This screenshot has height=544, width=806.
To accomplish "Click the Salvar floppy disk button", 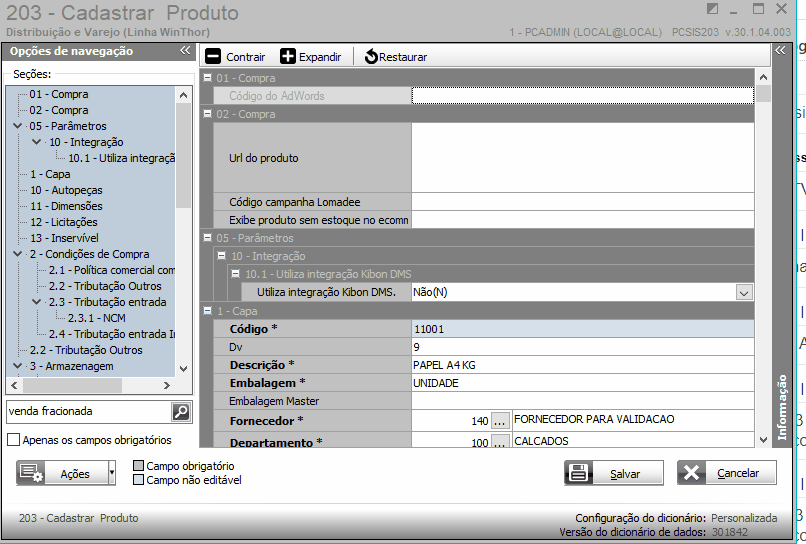I will [614, 473].
